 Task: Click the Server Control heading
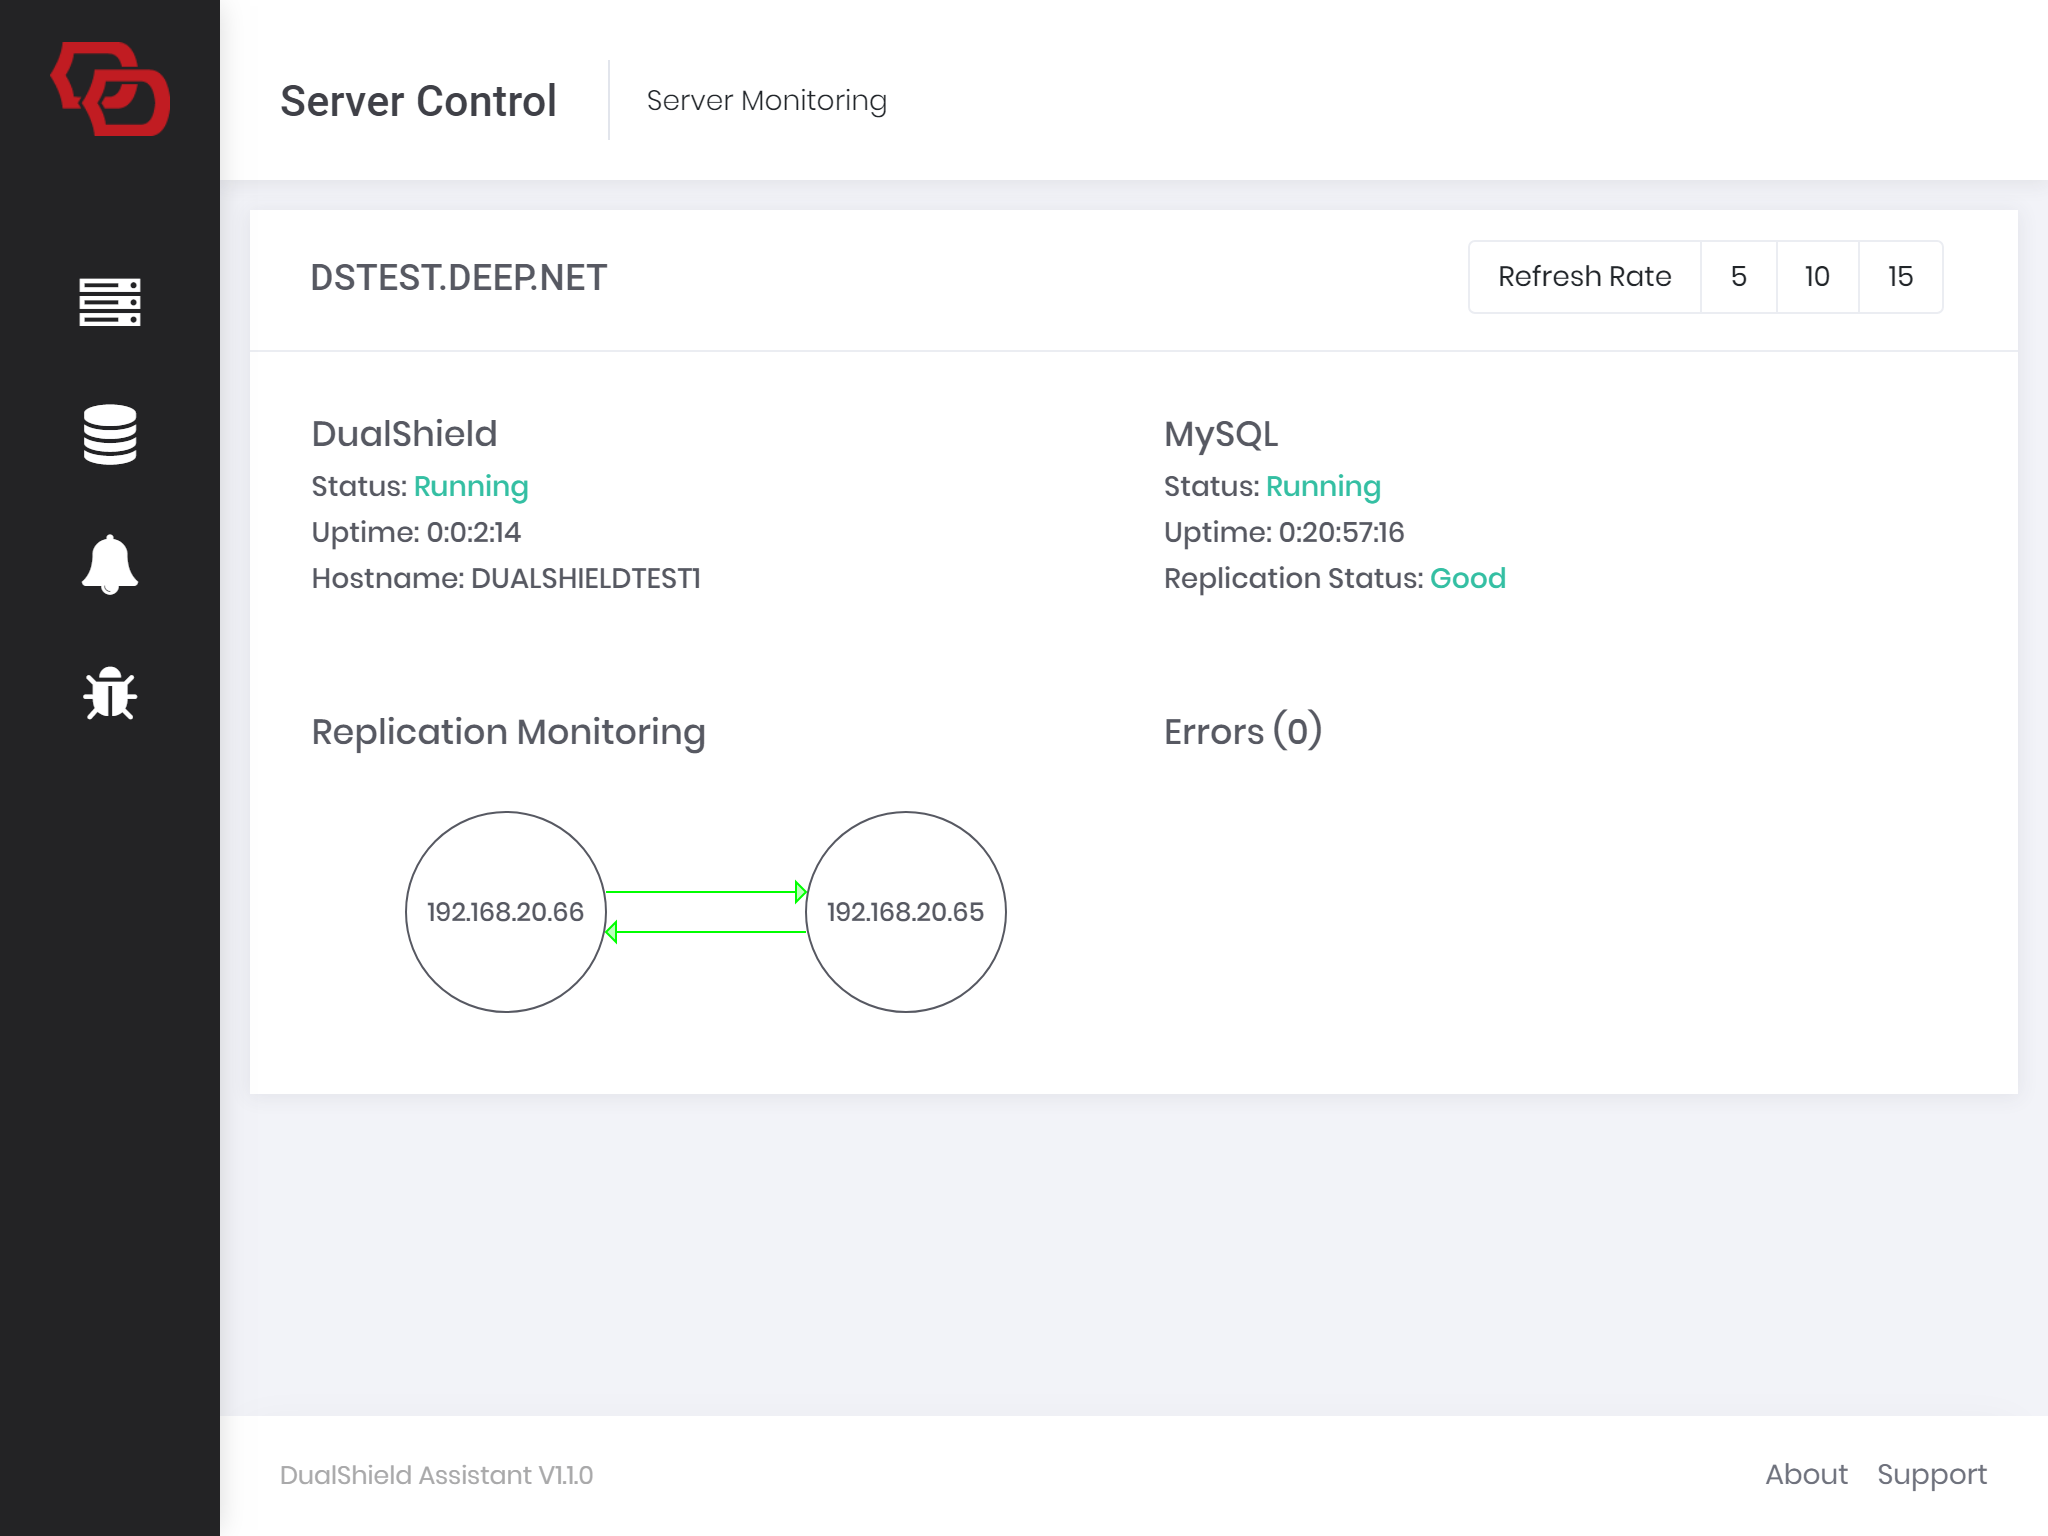click(418, 100)
